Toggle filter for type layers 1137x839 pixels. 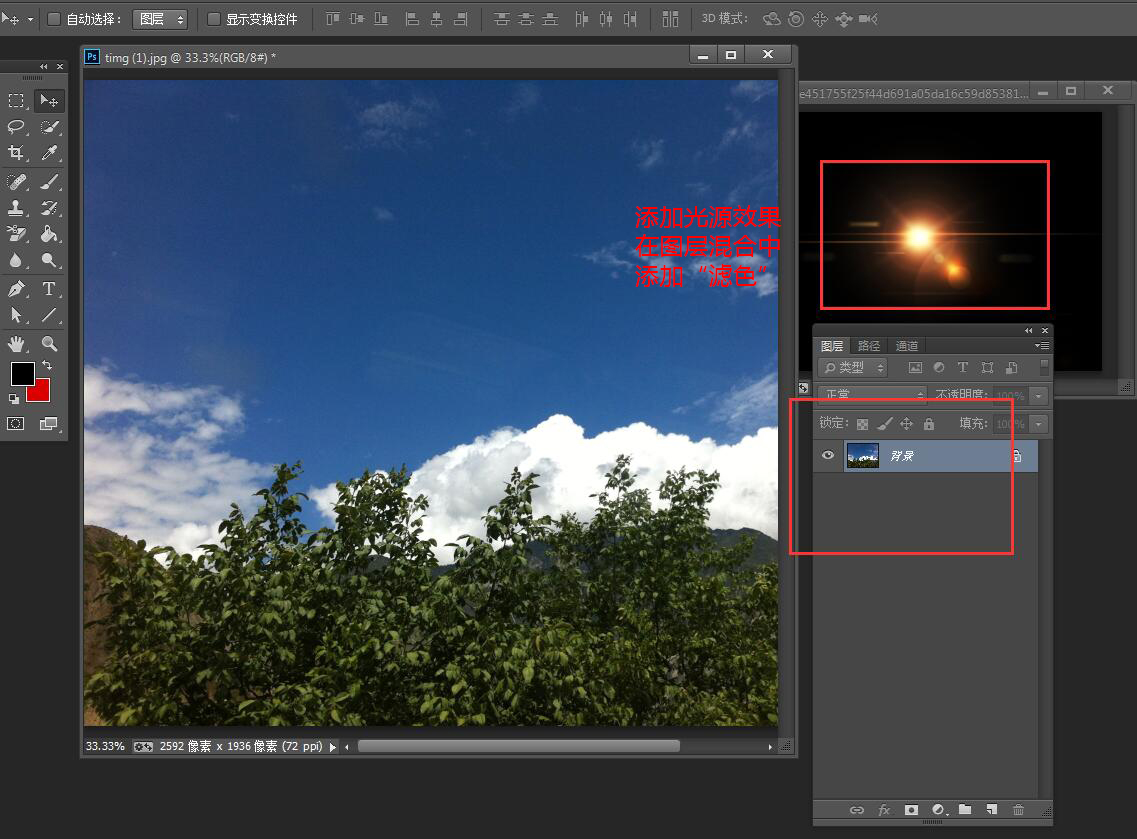tap(963, 368)
